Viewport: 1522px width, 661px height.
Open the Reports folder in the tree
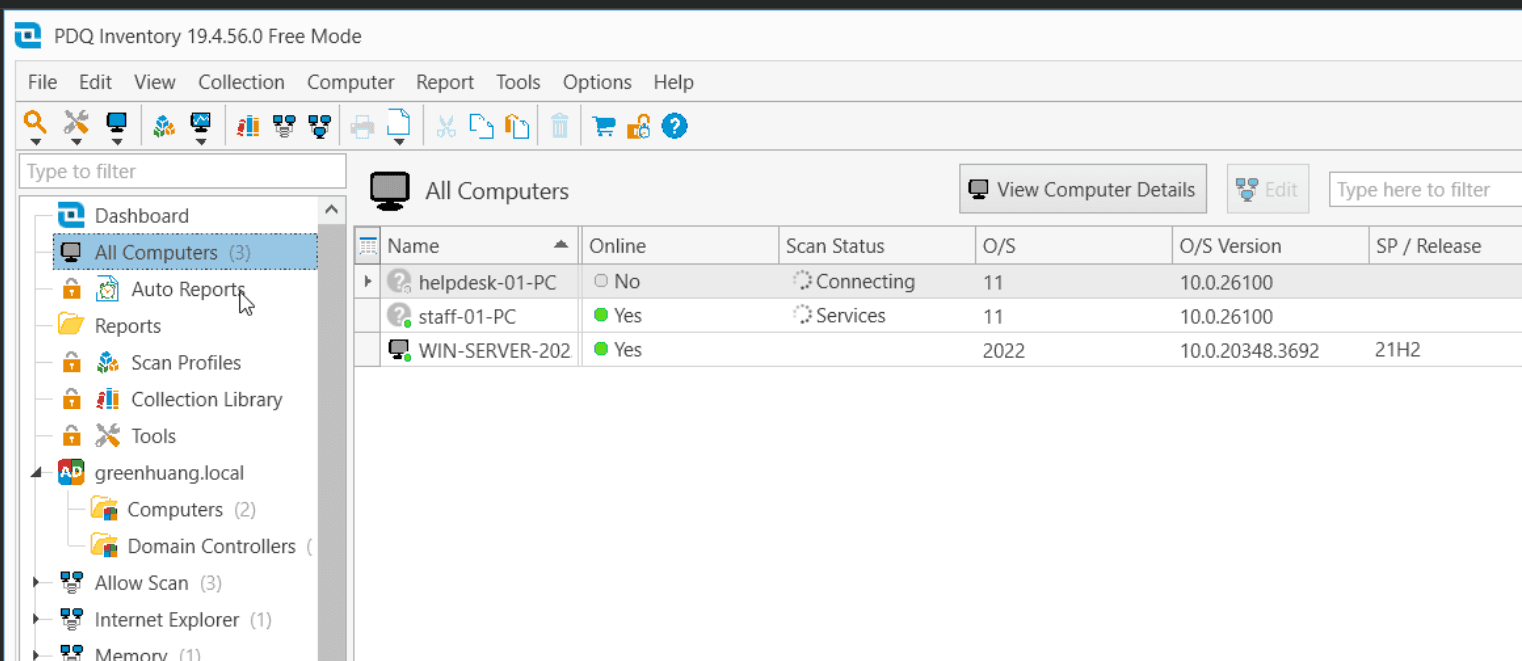coord(128,326)
